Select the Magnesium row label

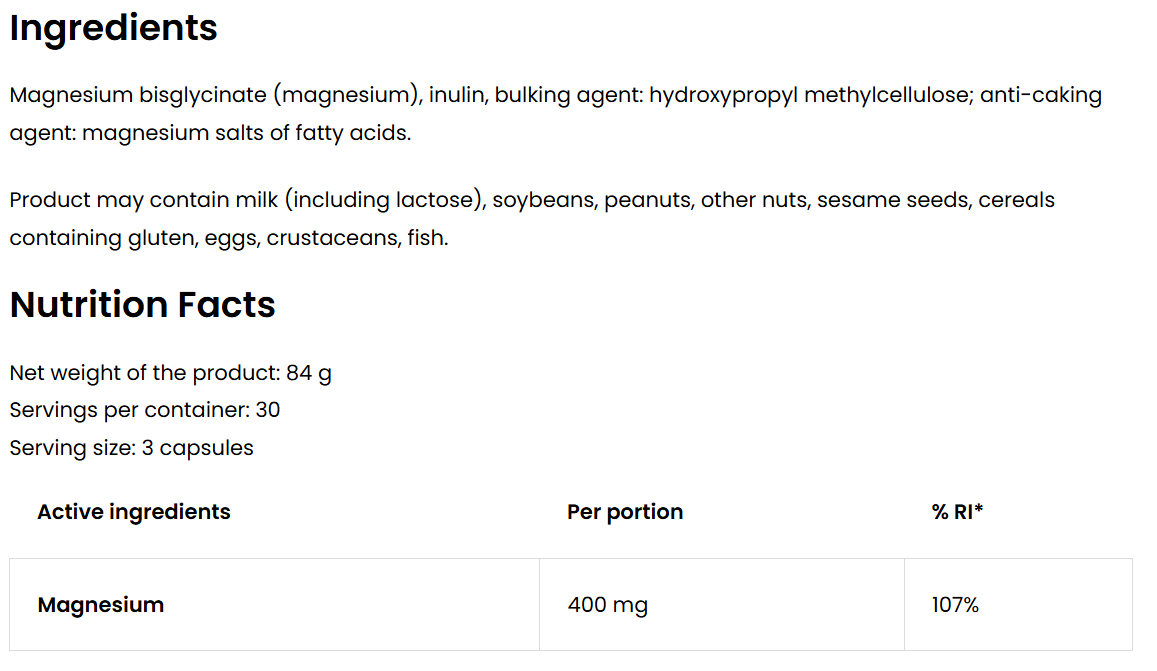click(x=101, y=605)
